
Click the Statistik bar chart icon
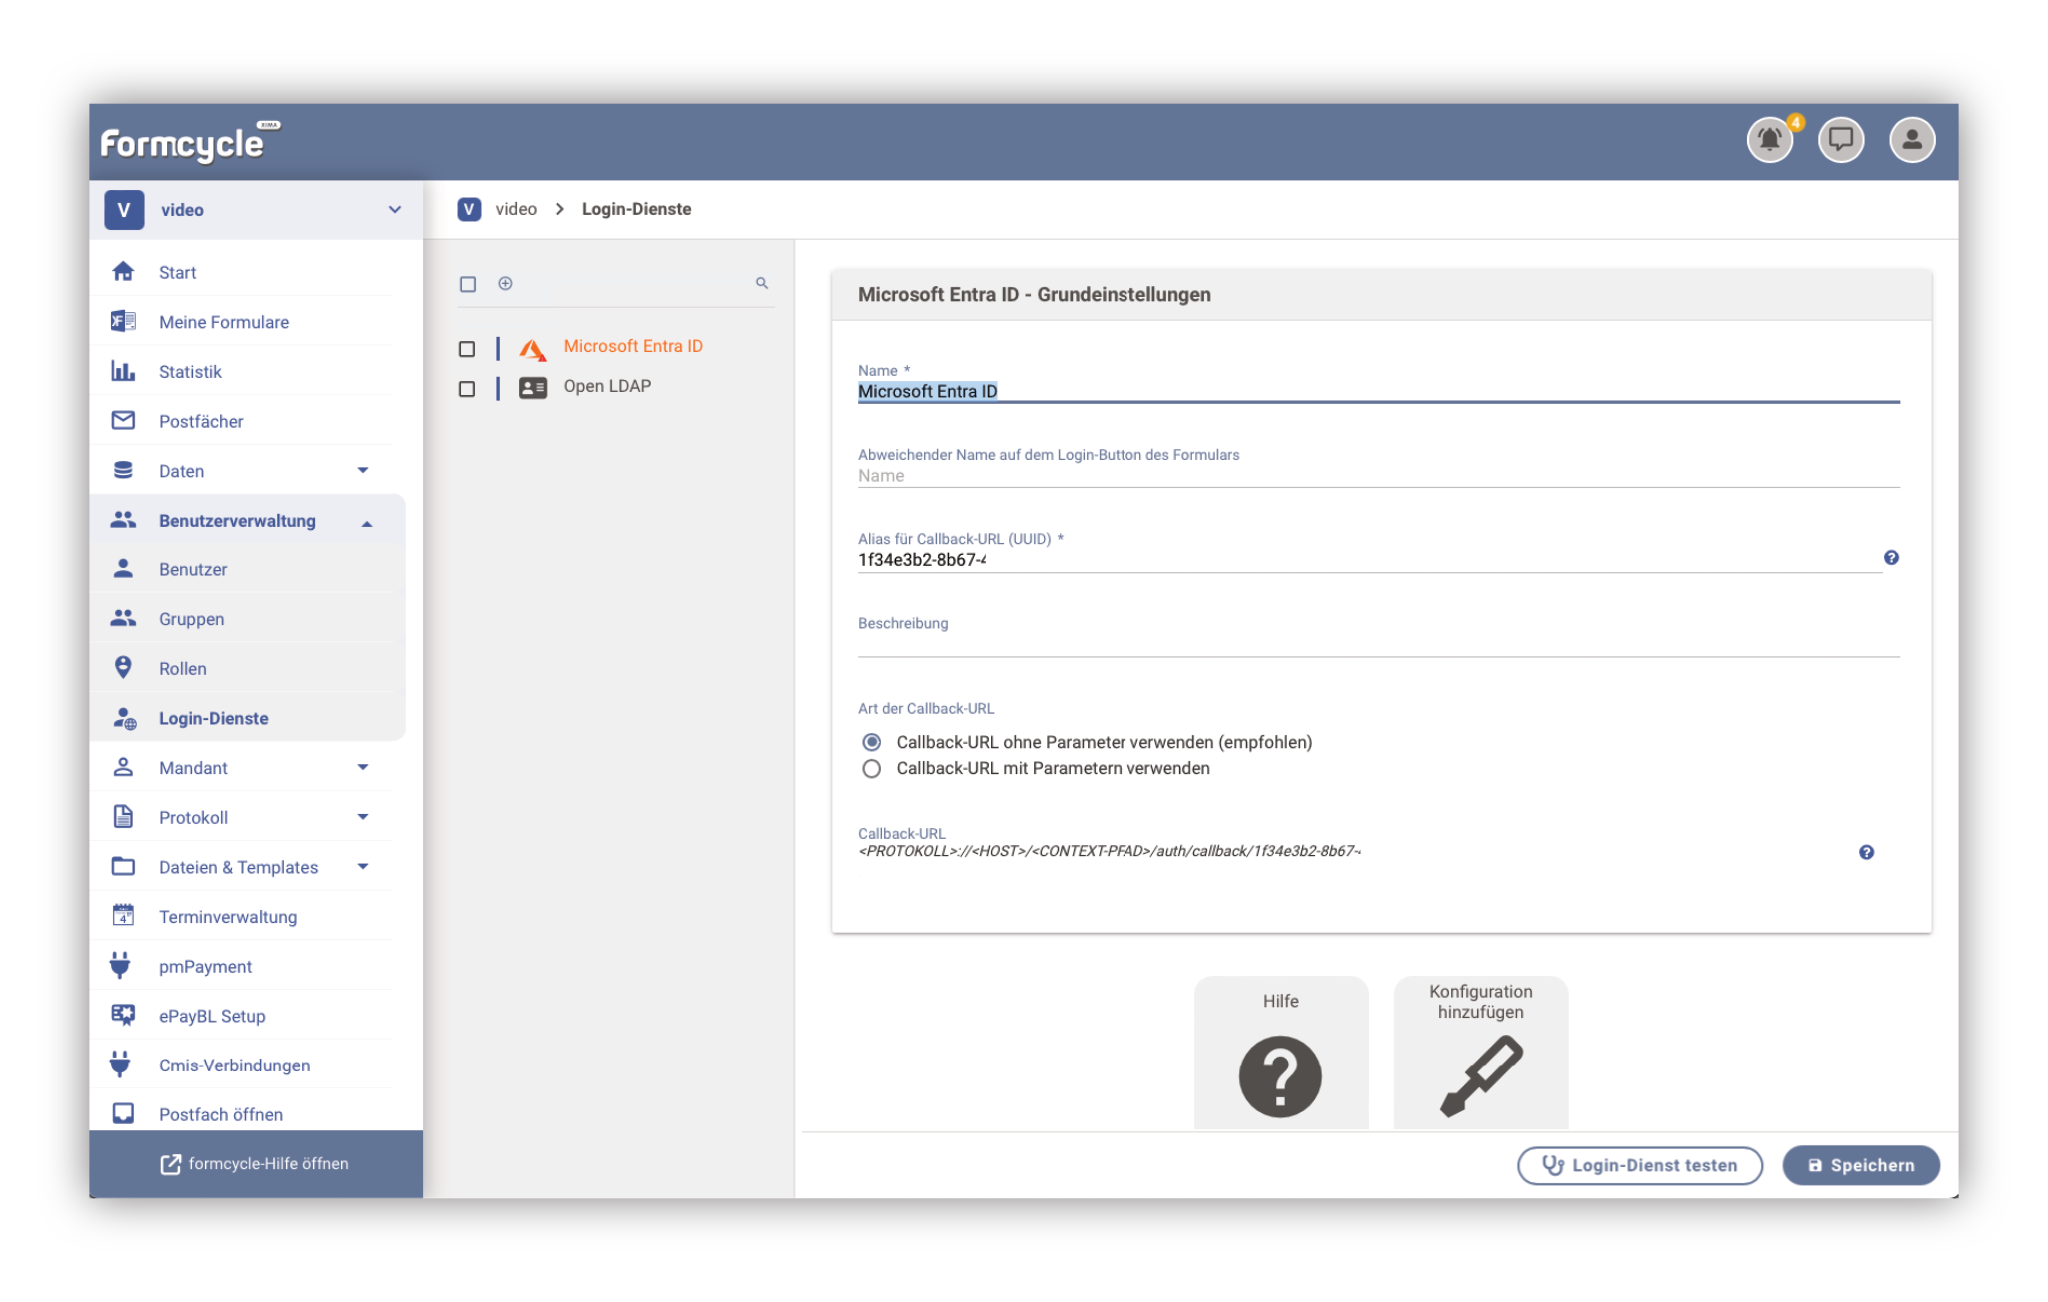coord(123,371)
